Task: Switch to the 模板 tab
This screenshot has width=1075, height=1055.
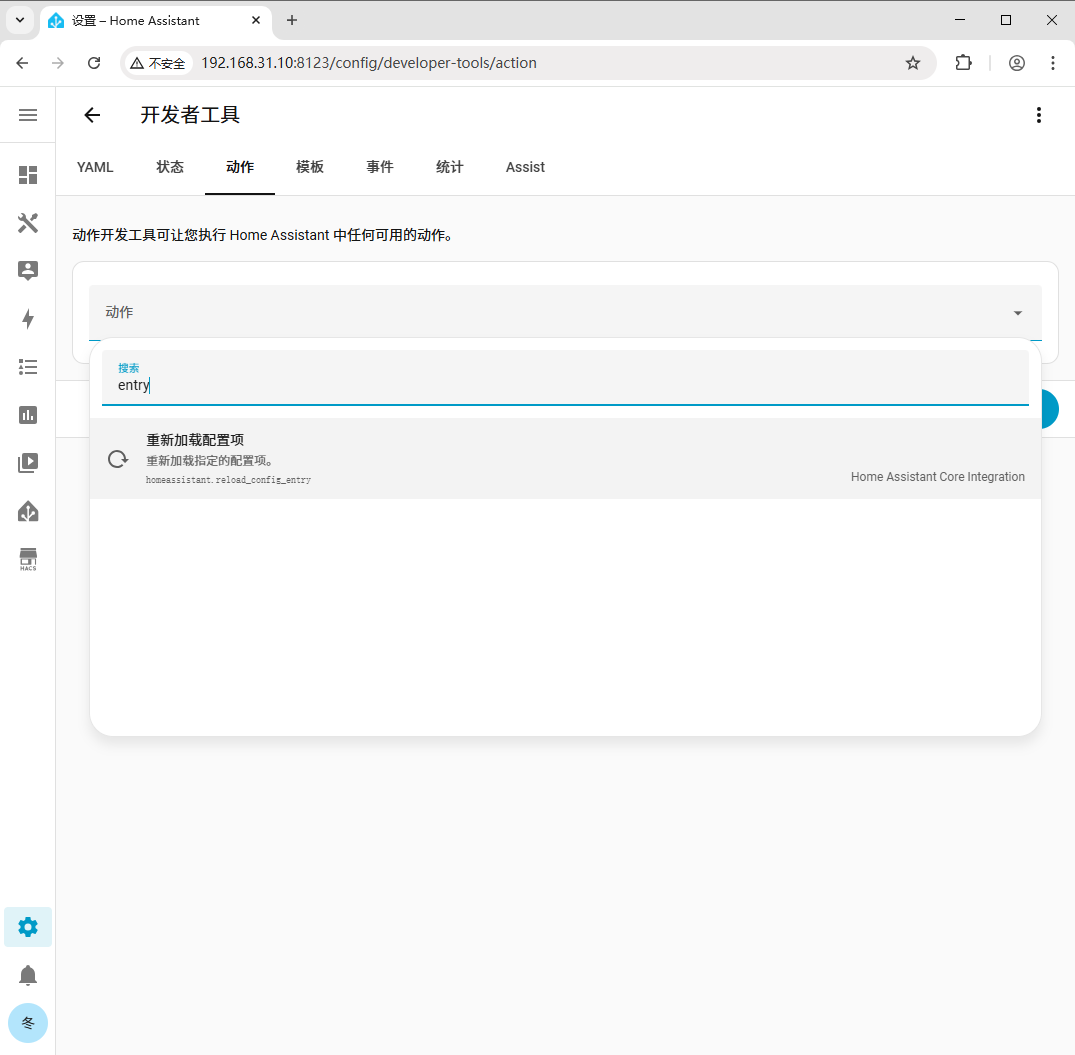Action: (310, 167)
